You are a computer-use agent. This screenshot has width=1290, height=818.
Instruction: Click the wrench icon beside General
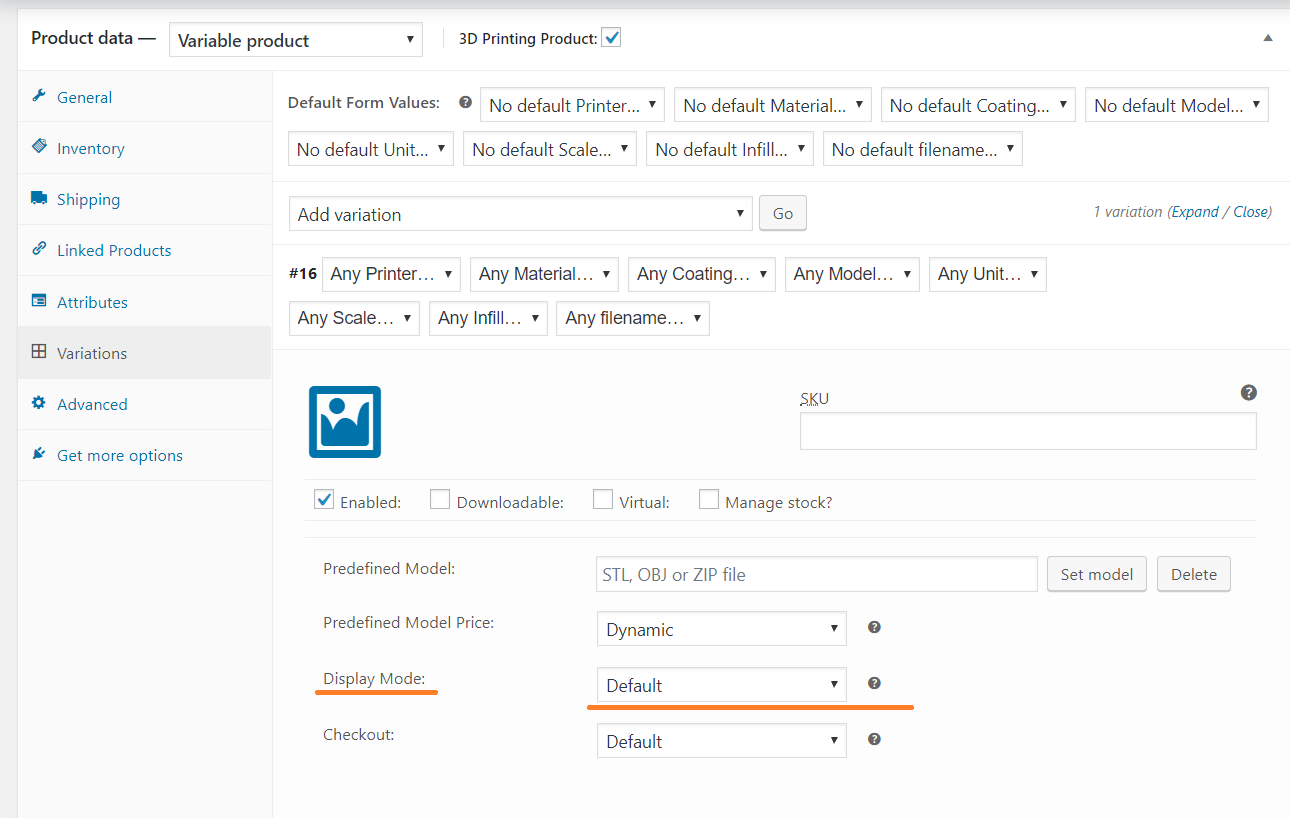tap(39, 96)
